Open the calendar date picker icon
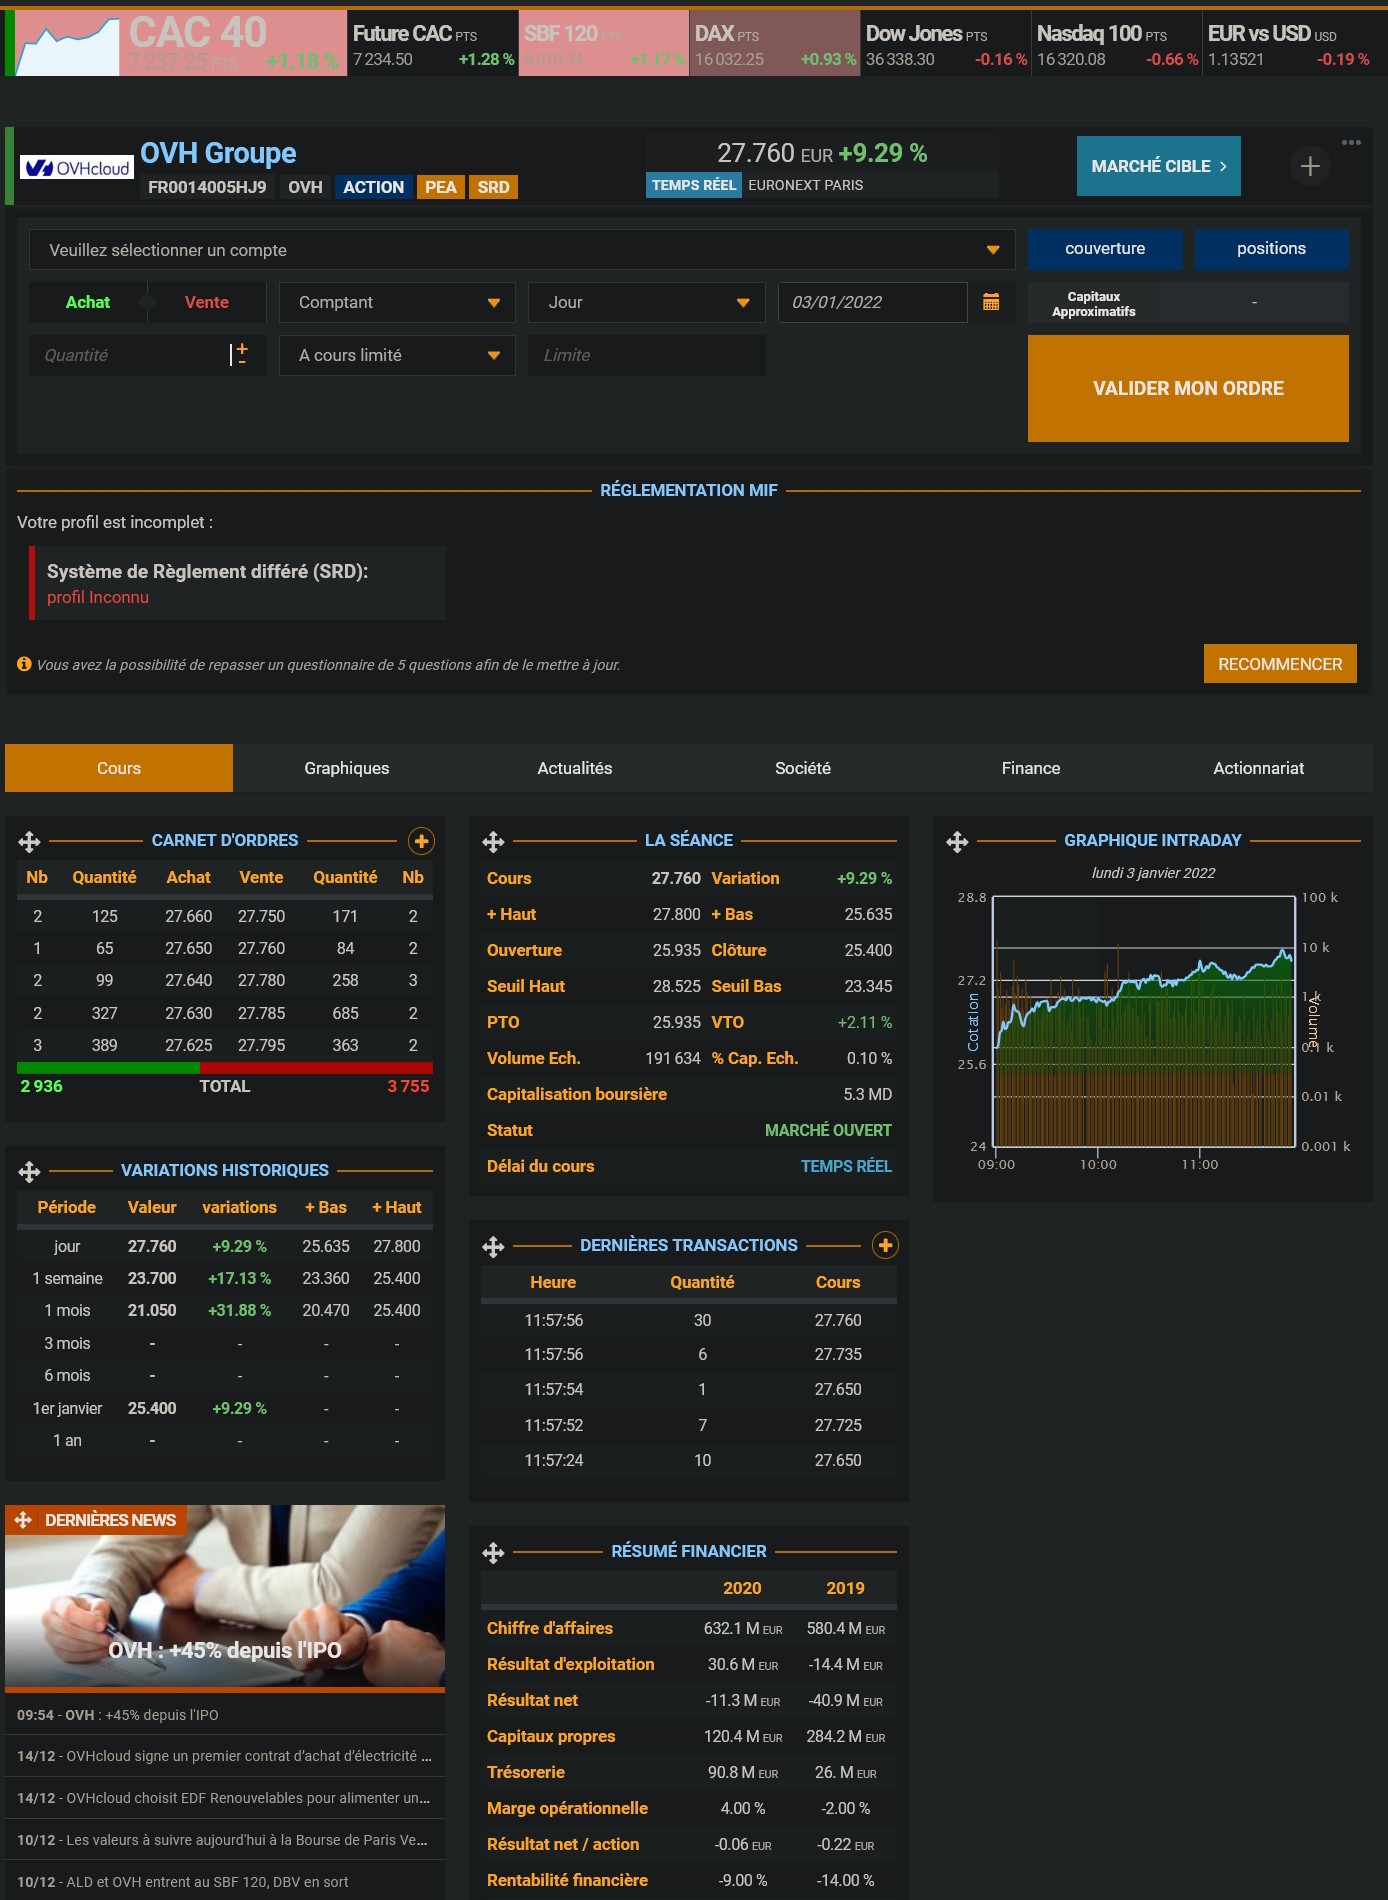This screenshot has height=1900, width=1388. click(x=991, y=302)
